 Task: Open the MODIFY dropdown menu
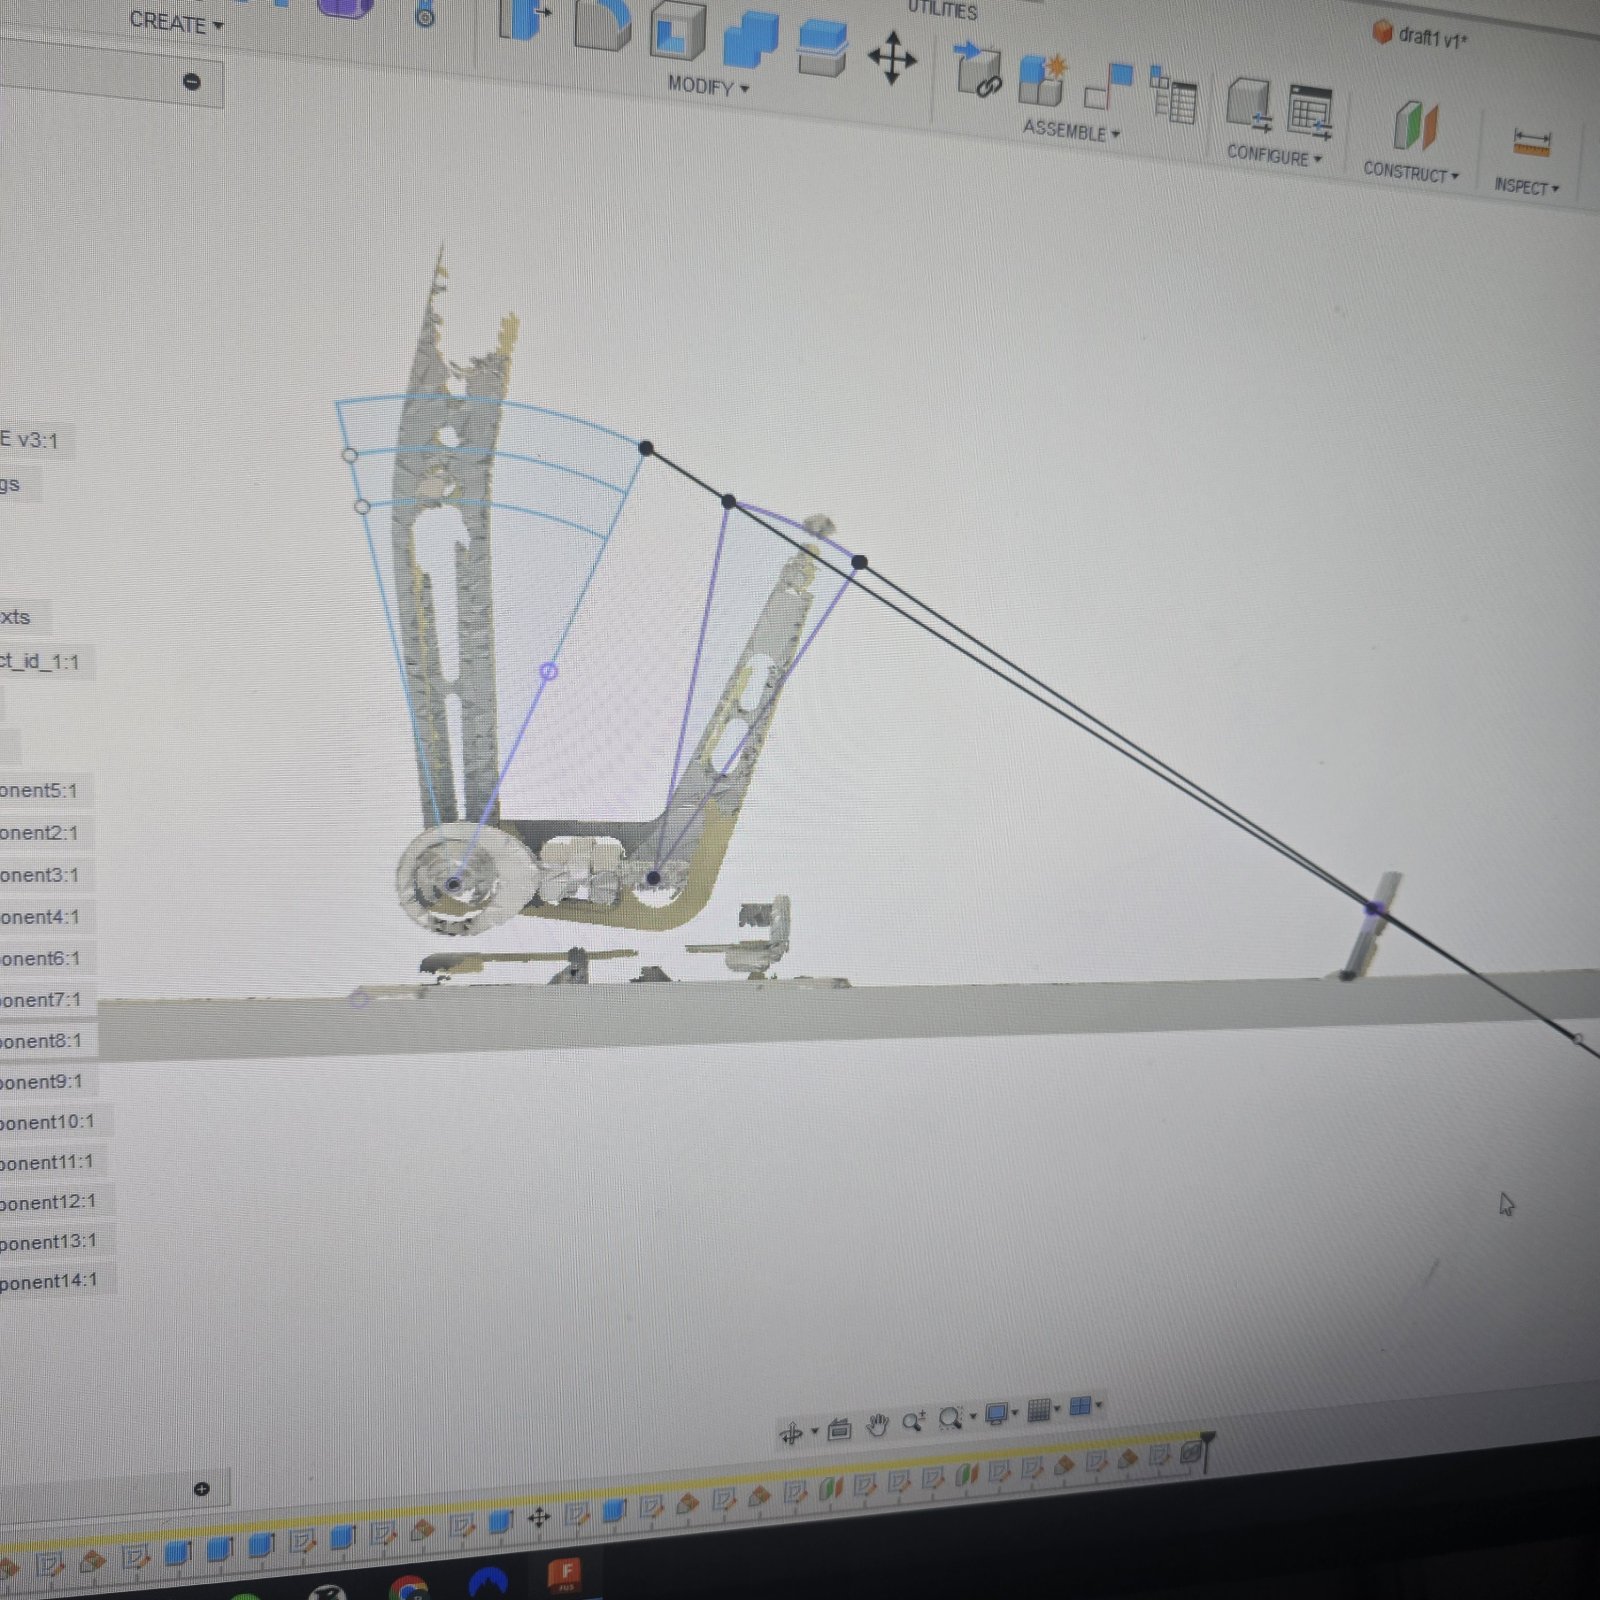[x=708, y=87]
